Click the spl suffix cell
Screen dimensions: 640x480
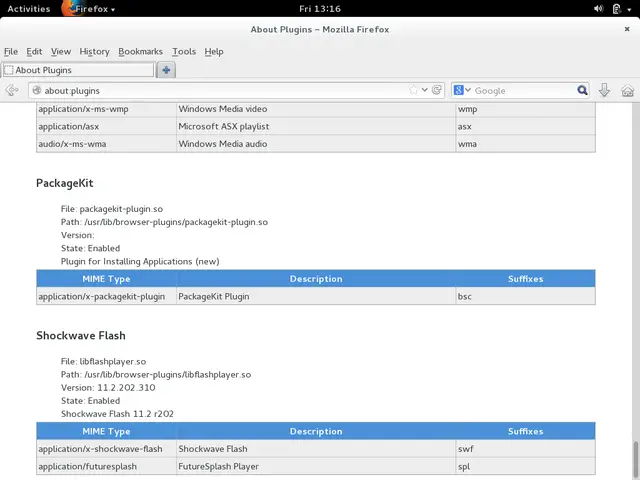[525, 466]
